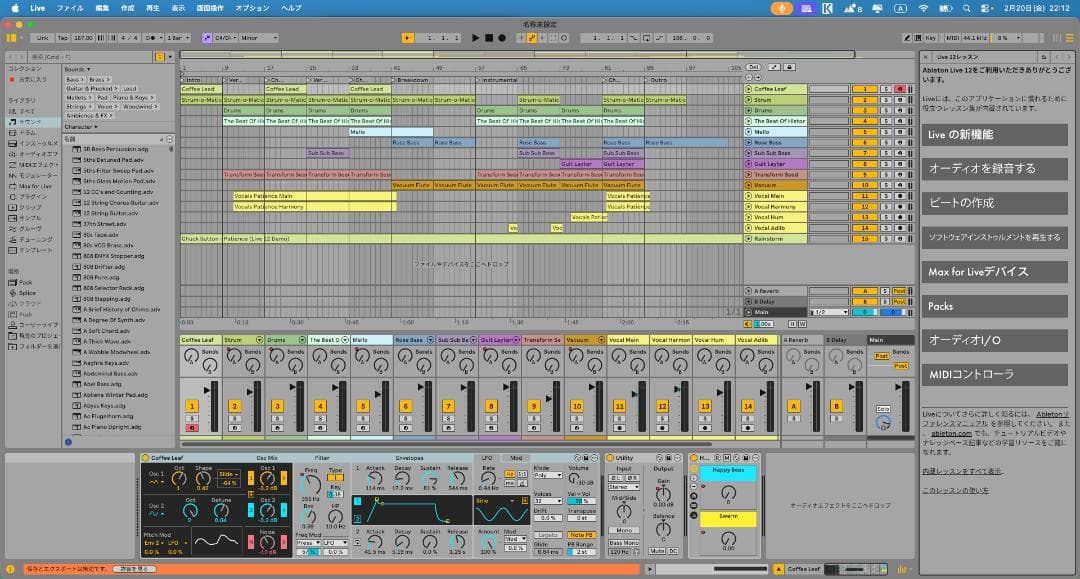Select 37th Street.adv preset in browser
The height and width of the screenshot is (579, 1080).
[x=105, y=224]
